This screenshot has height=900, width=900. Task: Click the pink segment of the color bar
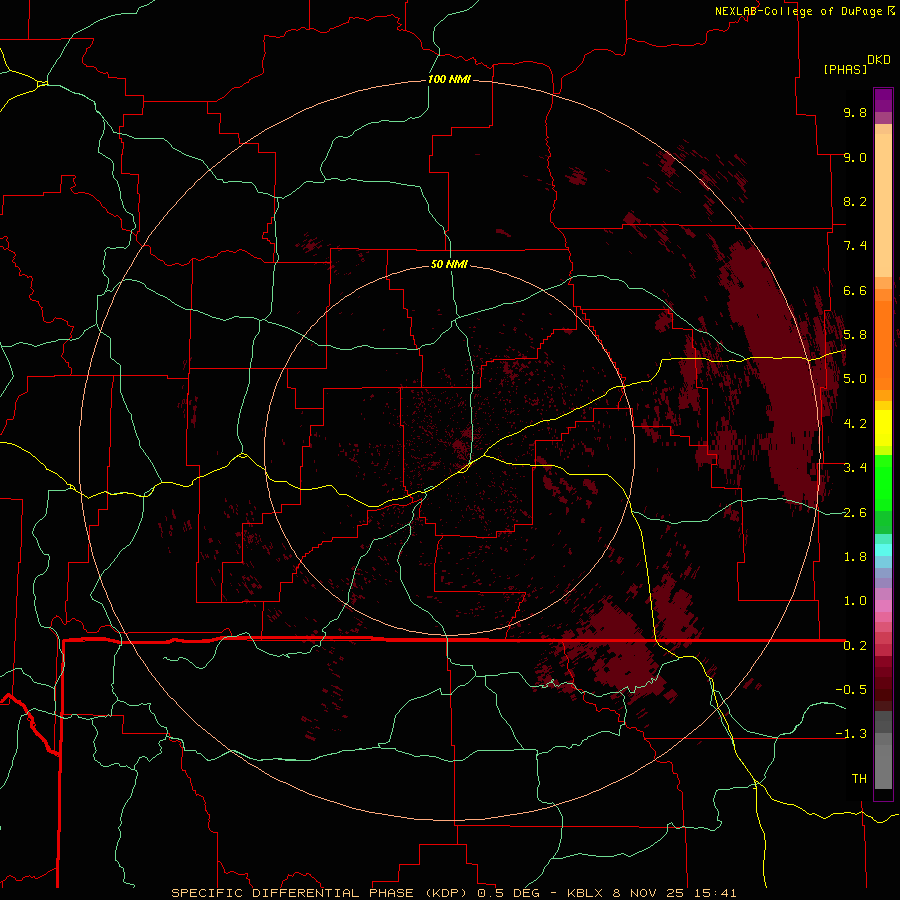coord(883,606)
